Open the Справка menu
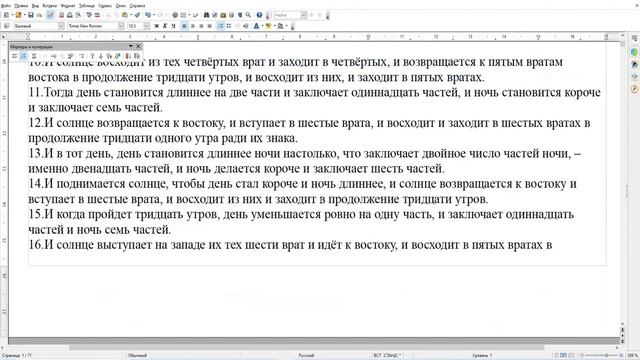640x360 pixels. 137,6
